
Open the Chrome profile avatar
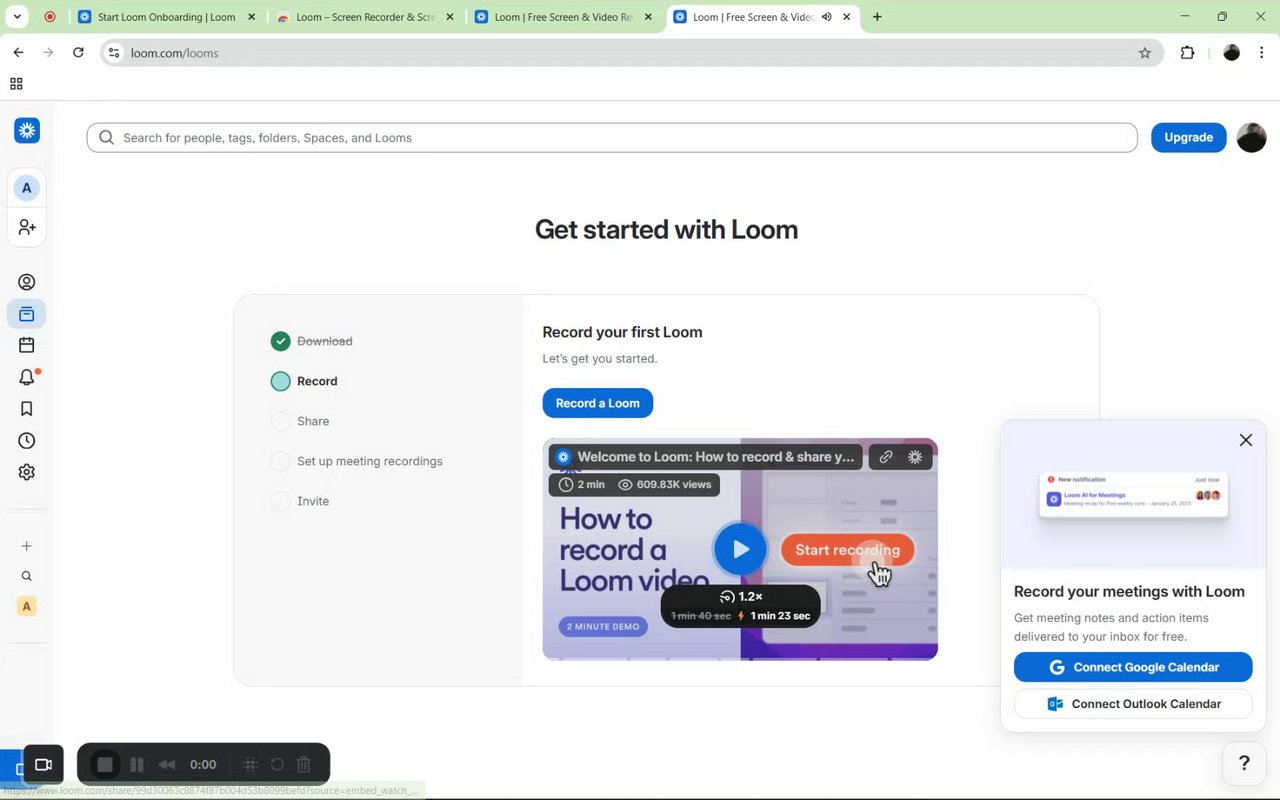click(x=1232, y=53)
